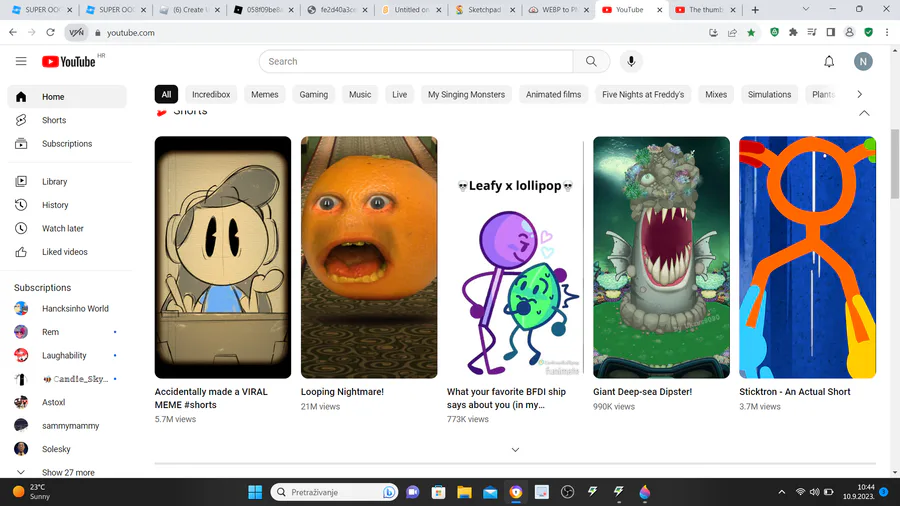Switch to the Untitled browser tab
Screen dimensions: 900x506
[x=412, y=10]
